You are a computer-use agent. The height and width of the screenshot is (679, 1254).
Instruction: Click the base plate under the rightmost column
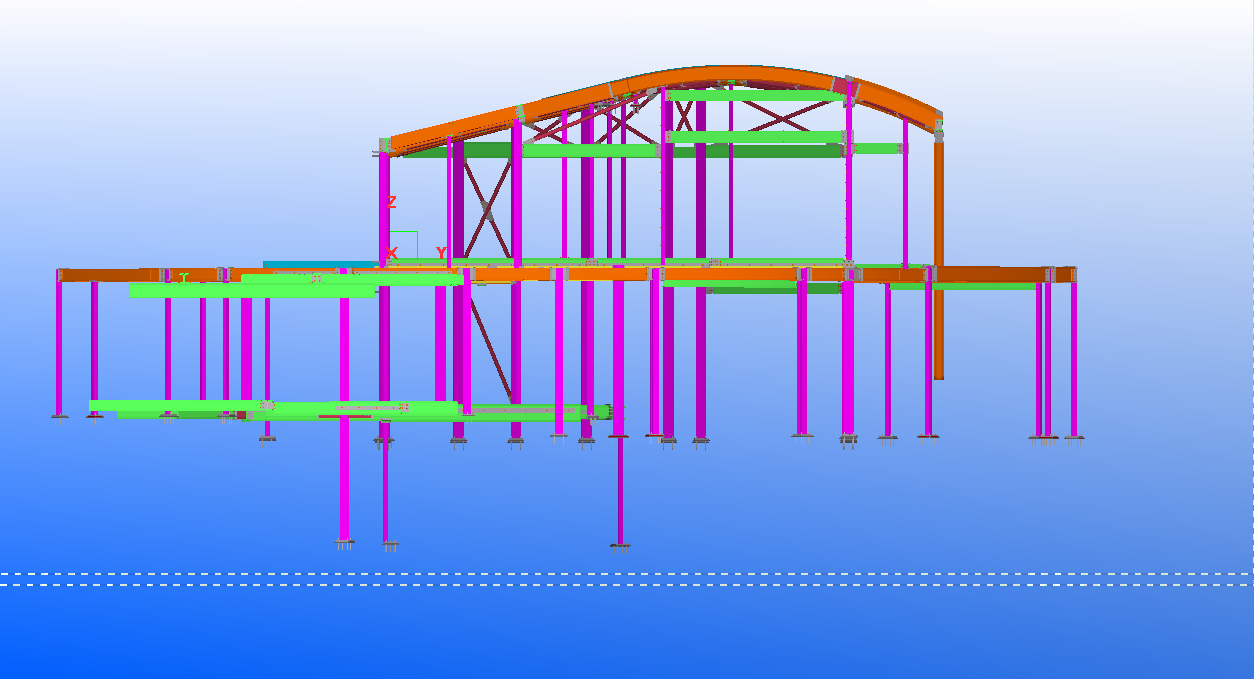click(x=1074, y=439)
